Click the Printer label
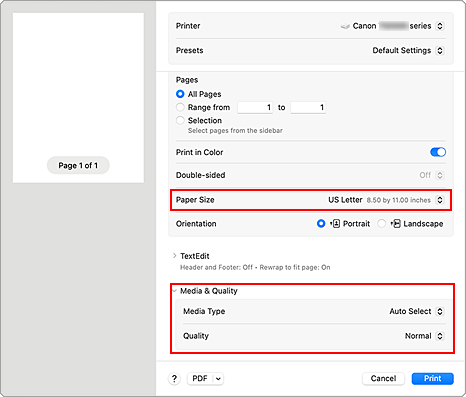The image size is (466, 397). [188, 26]
